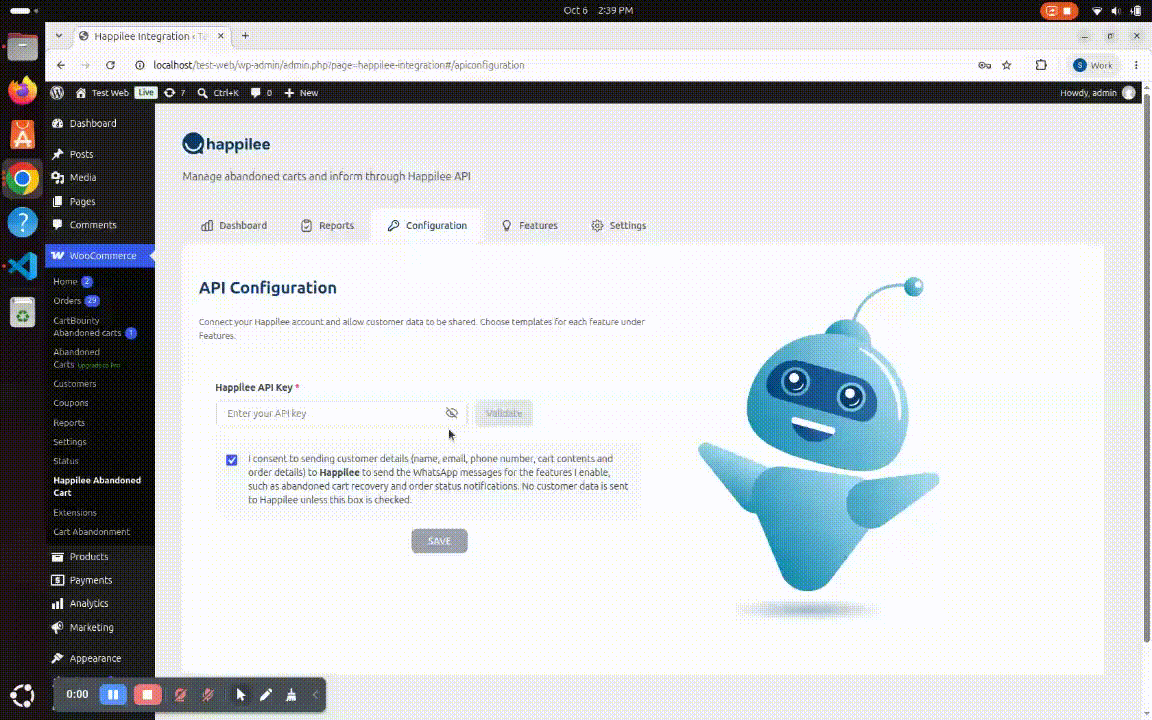
Task: Open the saved passwords key icon
Action: [984, 65]
